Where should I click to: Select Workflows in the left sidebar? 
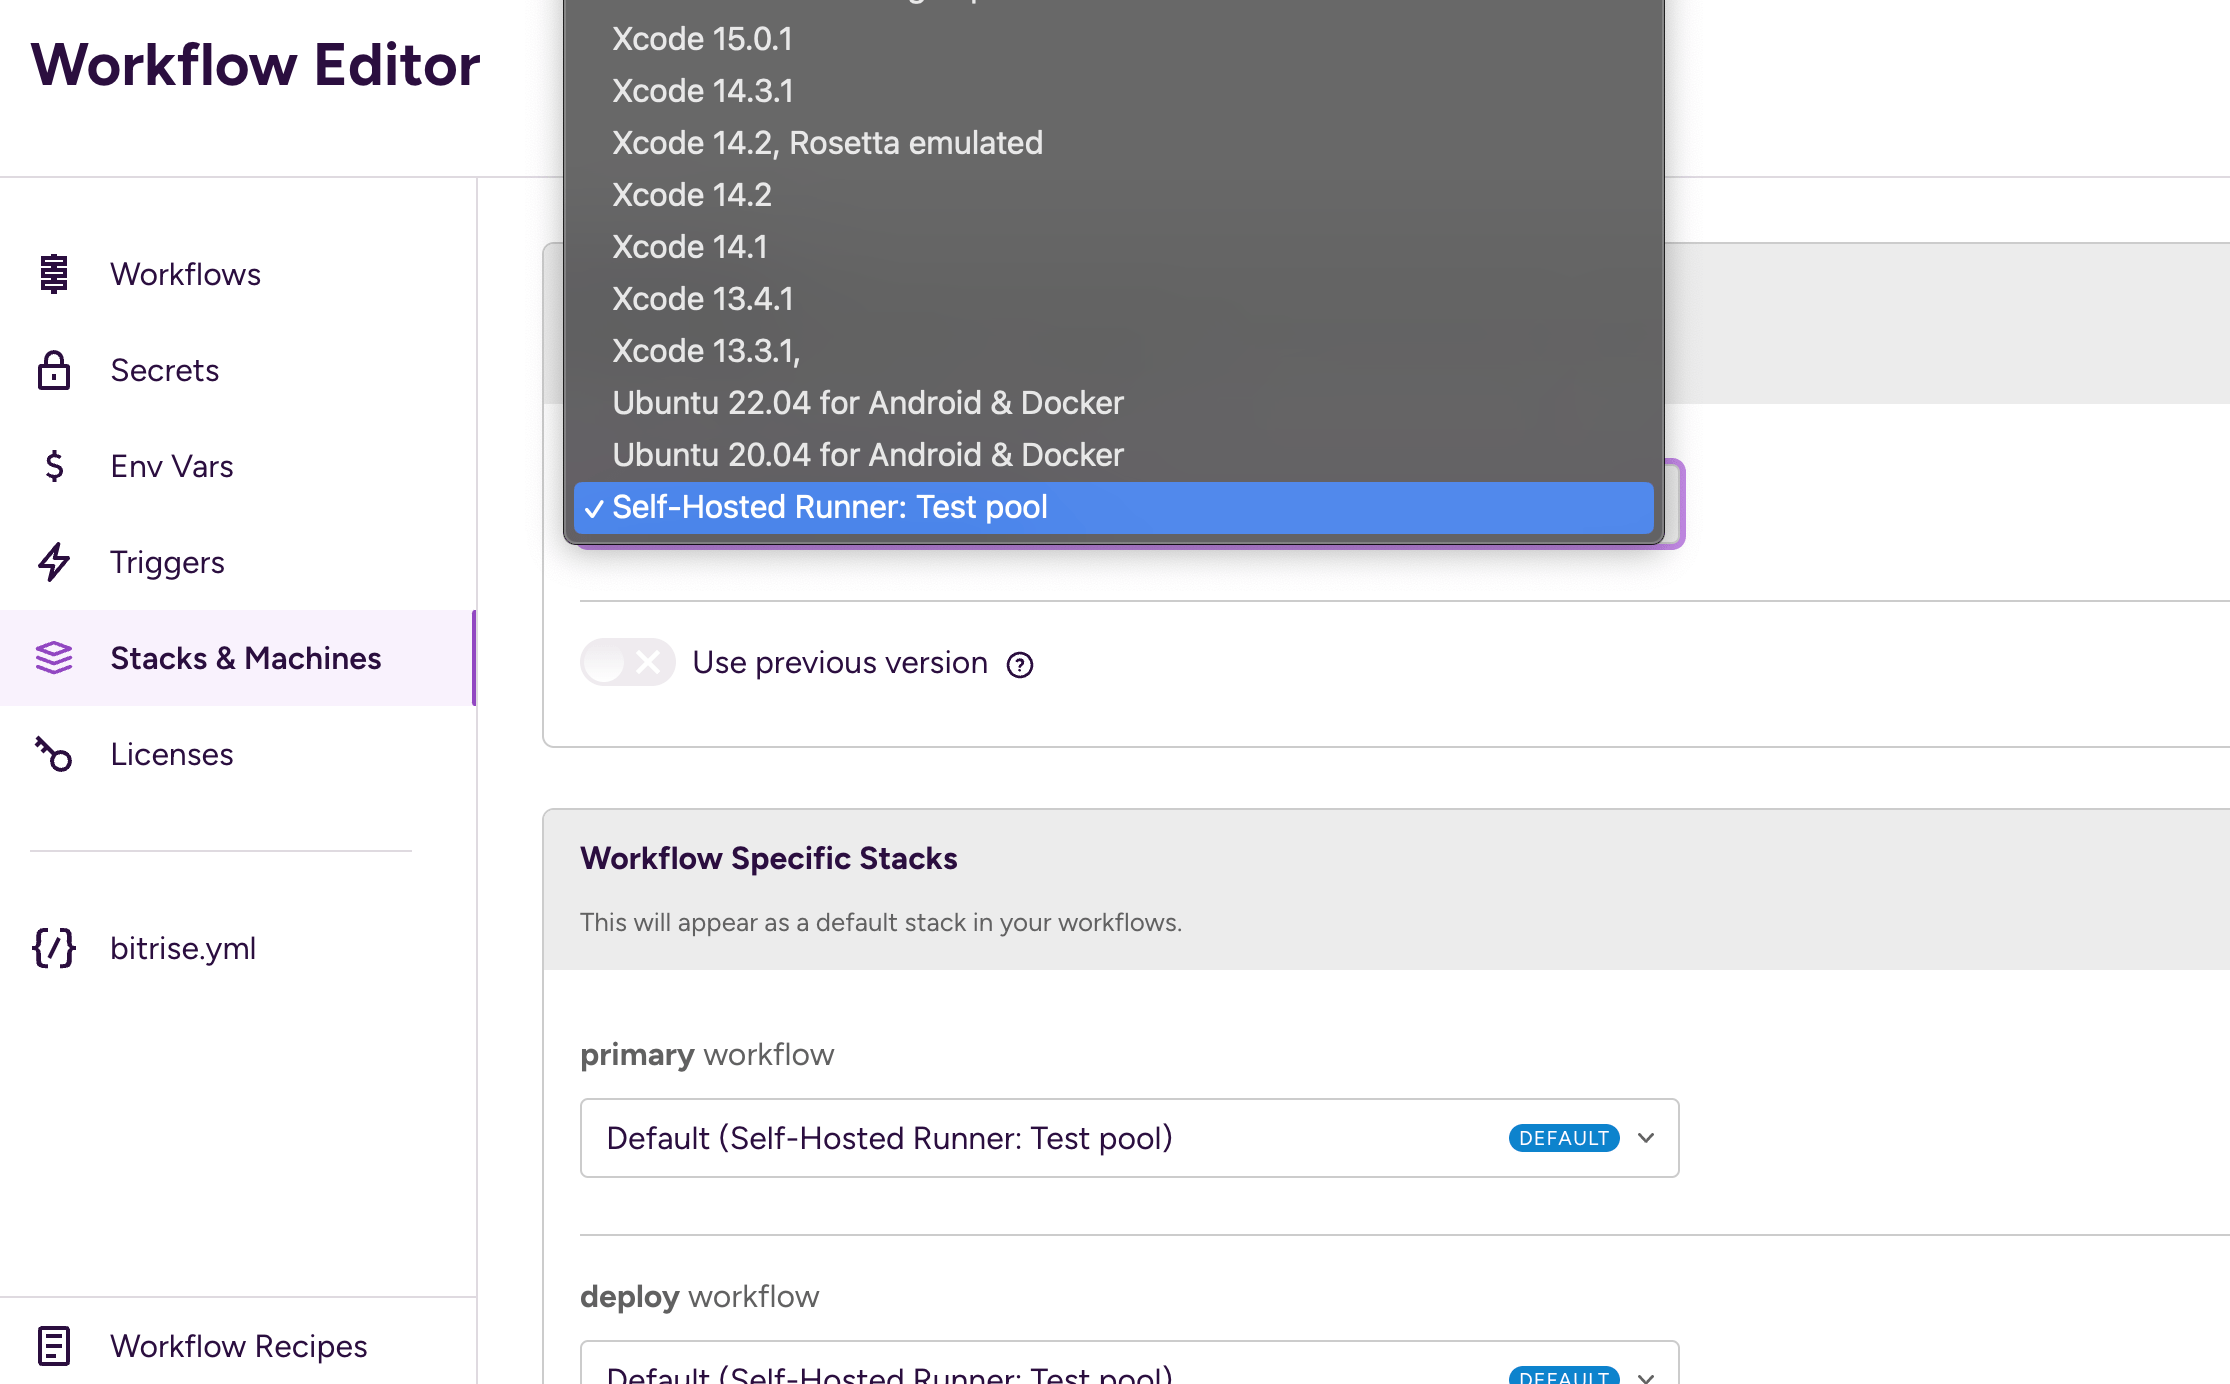pos(185,274)
